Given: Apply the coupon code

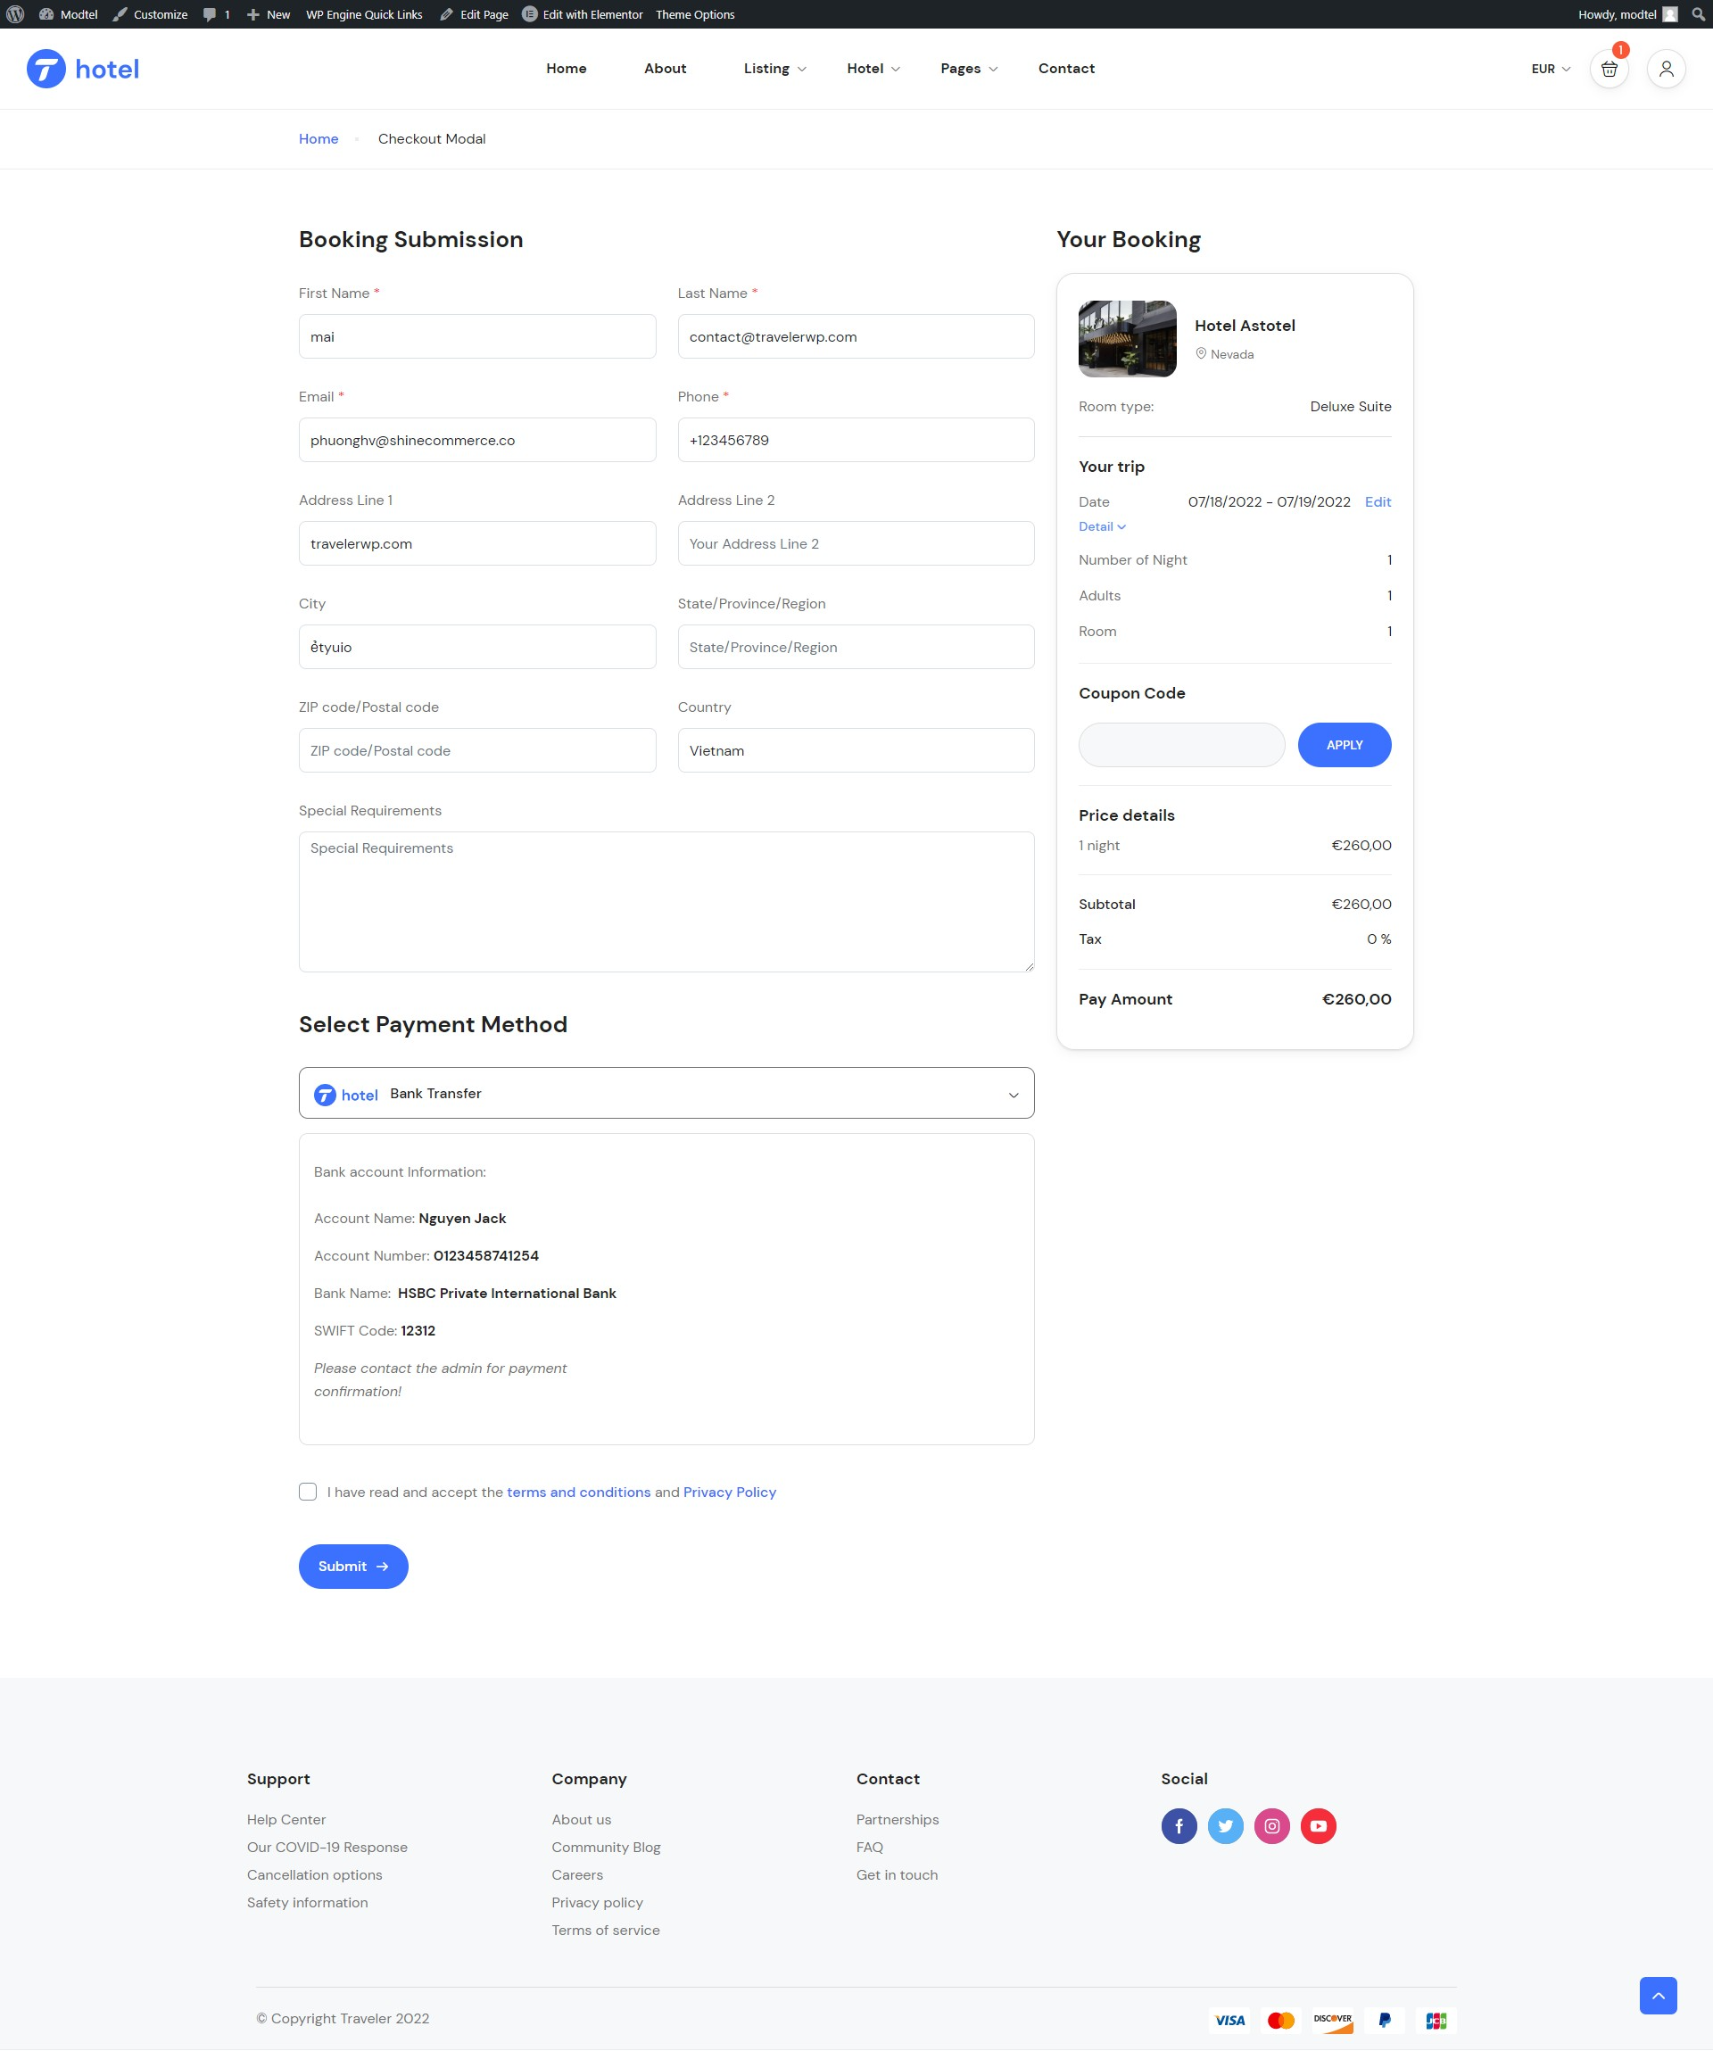Looking at the screenshot, I should click(1344, 745).
